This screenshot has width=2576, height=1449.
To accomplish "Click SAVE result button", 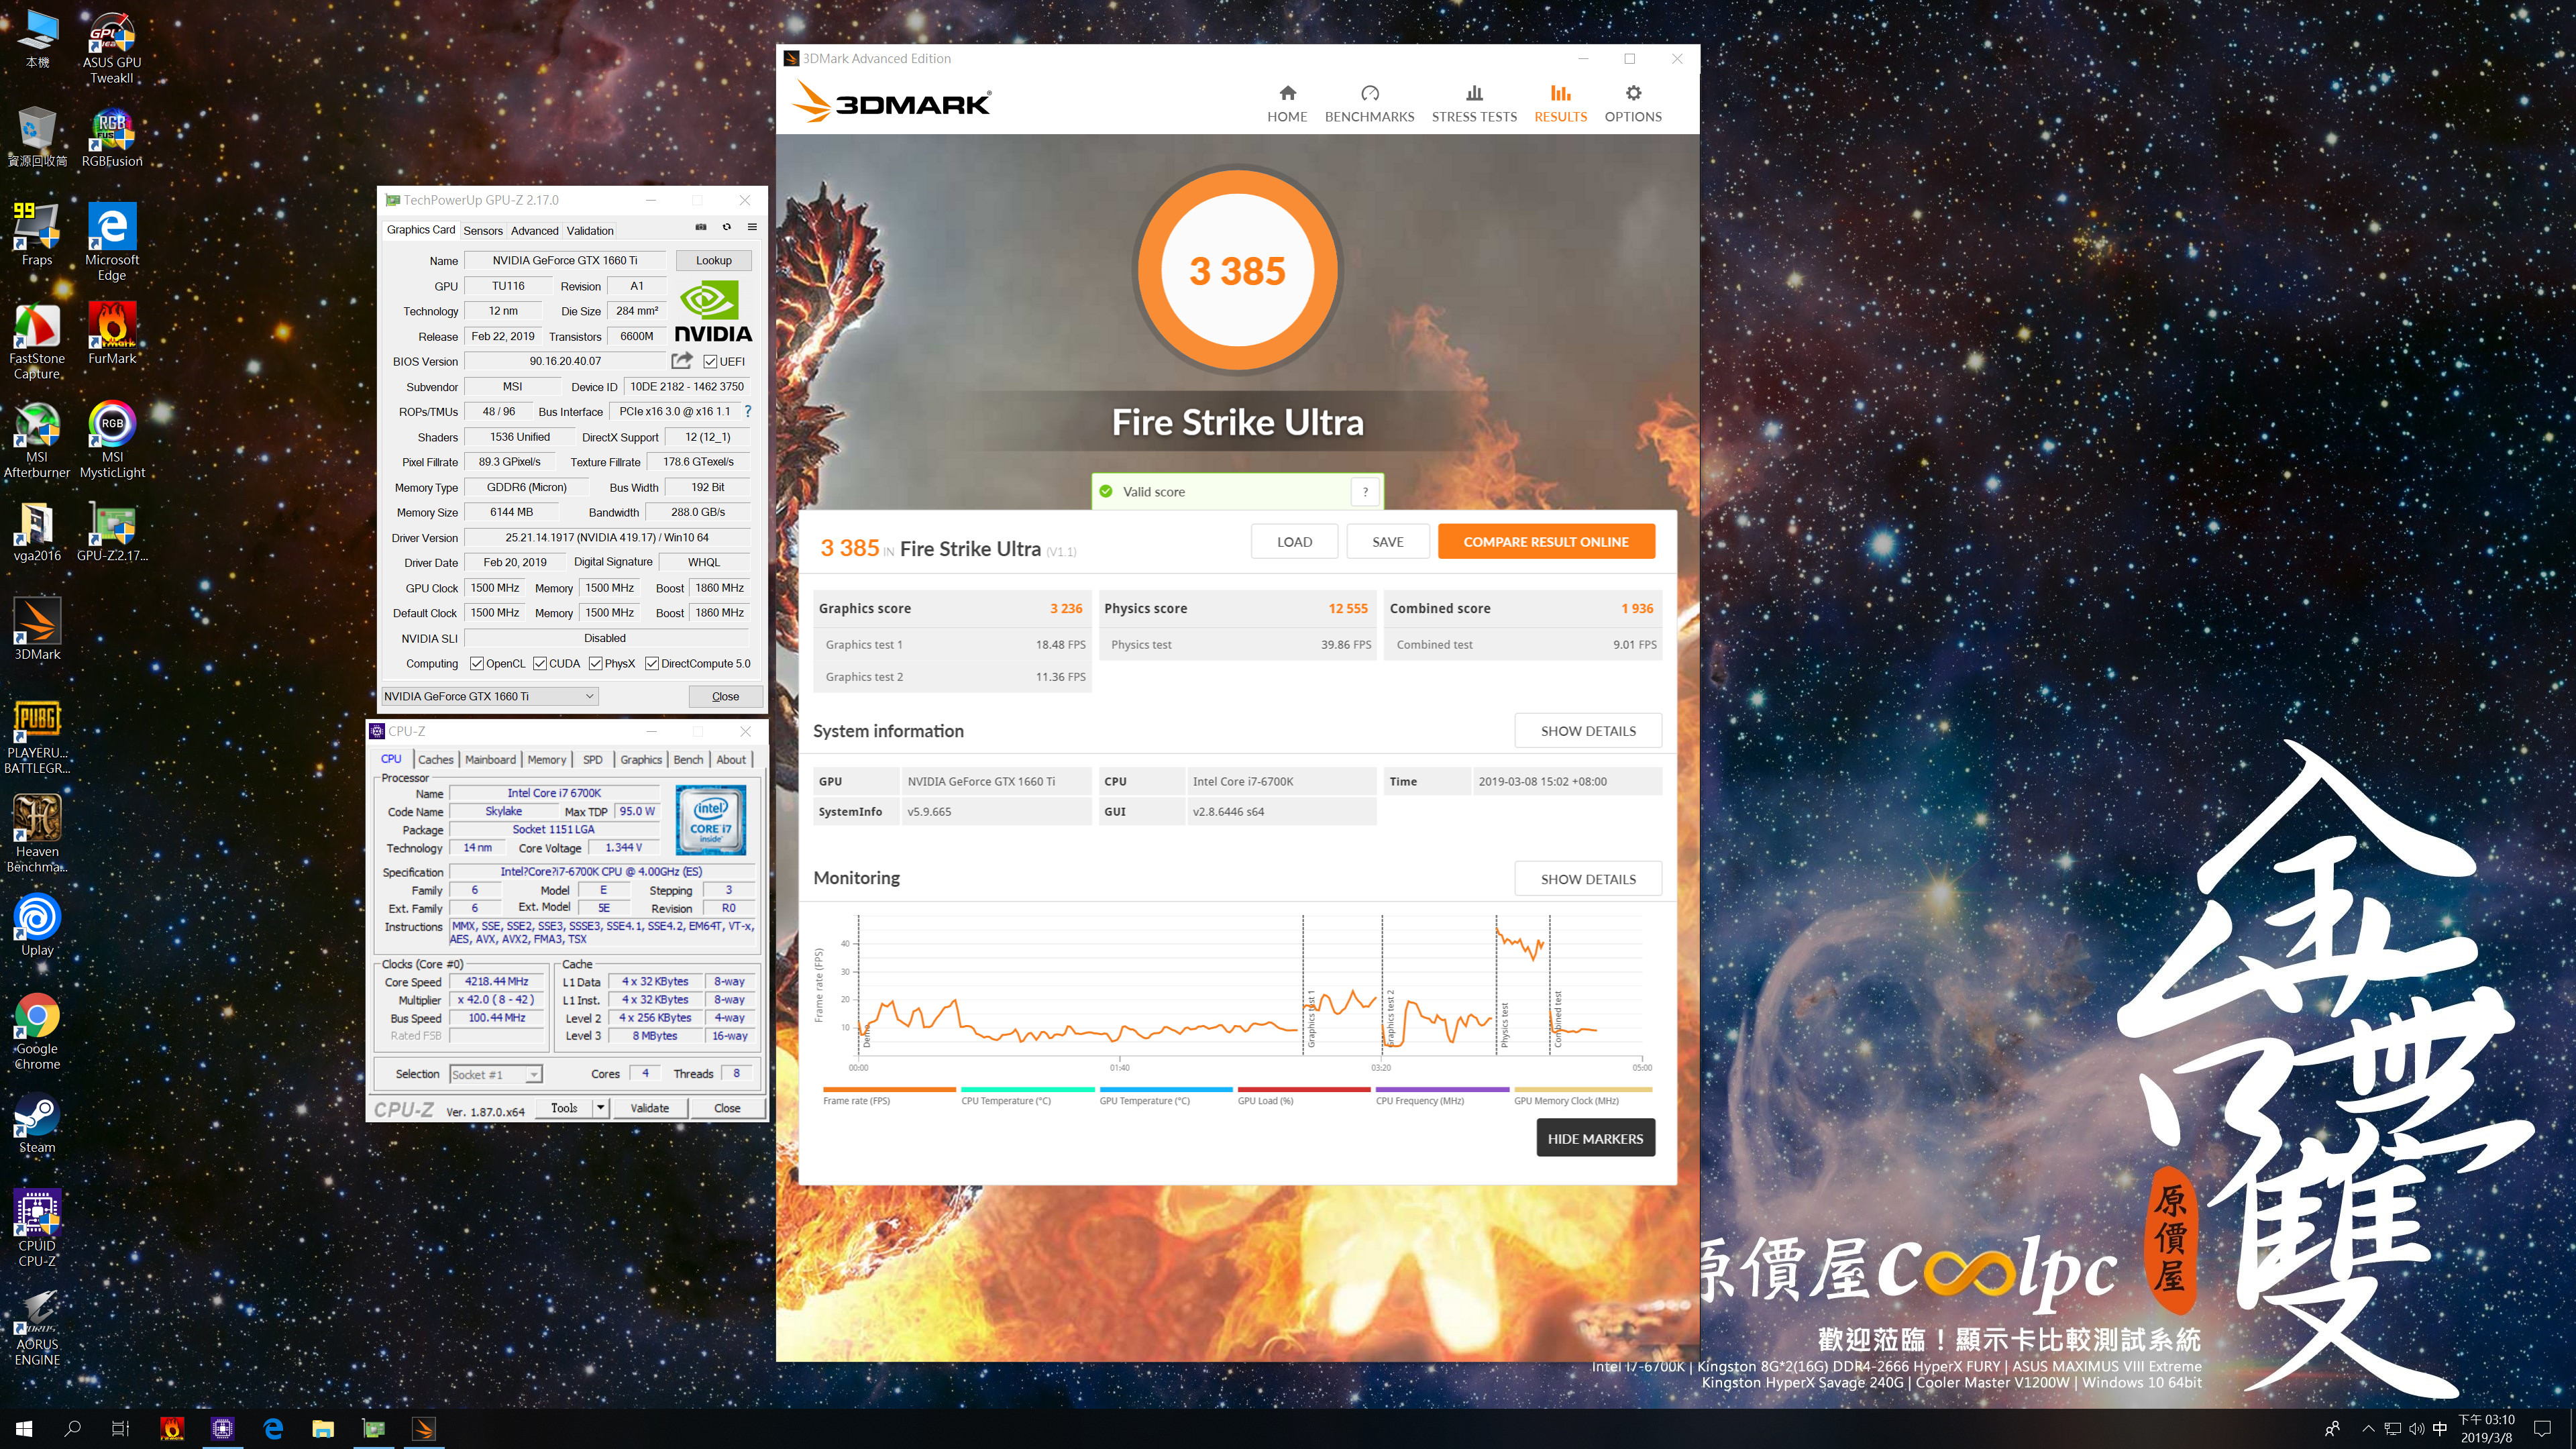I will pyautogui.click(x=1388, y=541).
